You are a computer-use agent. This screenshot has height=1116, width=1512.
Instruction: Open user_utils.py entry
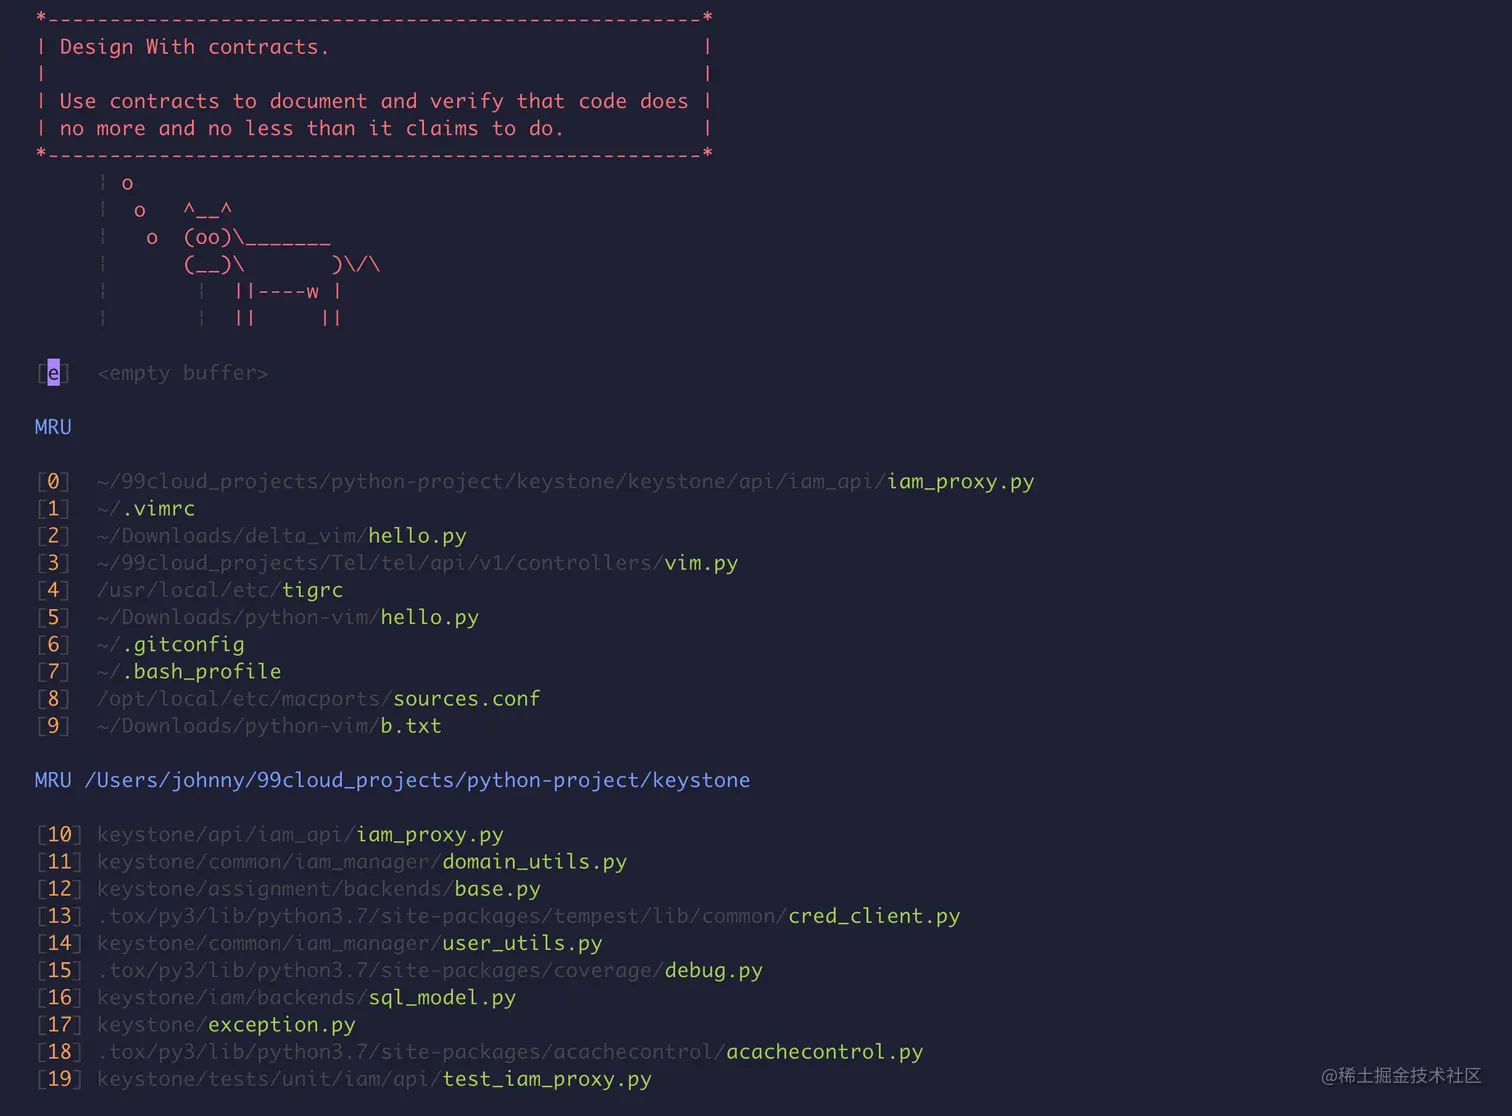pyautogui.click(x=320, y=942)
